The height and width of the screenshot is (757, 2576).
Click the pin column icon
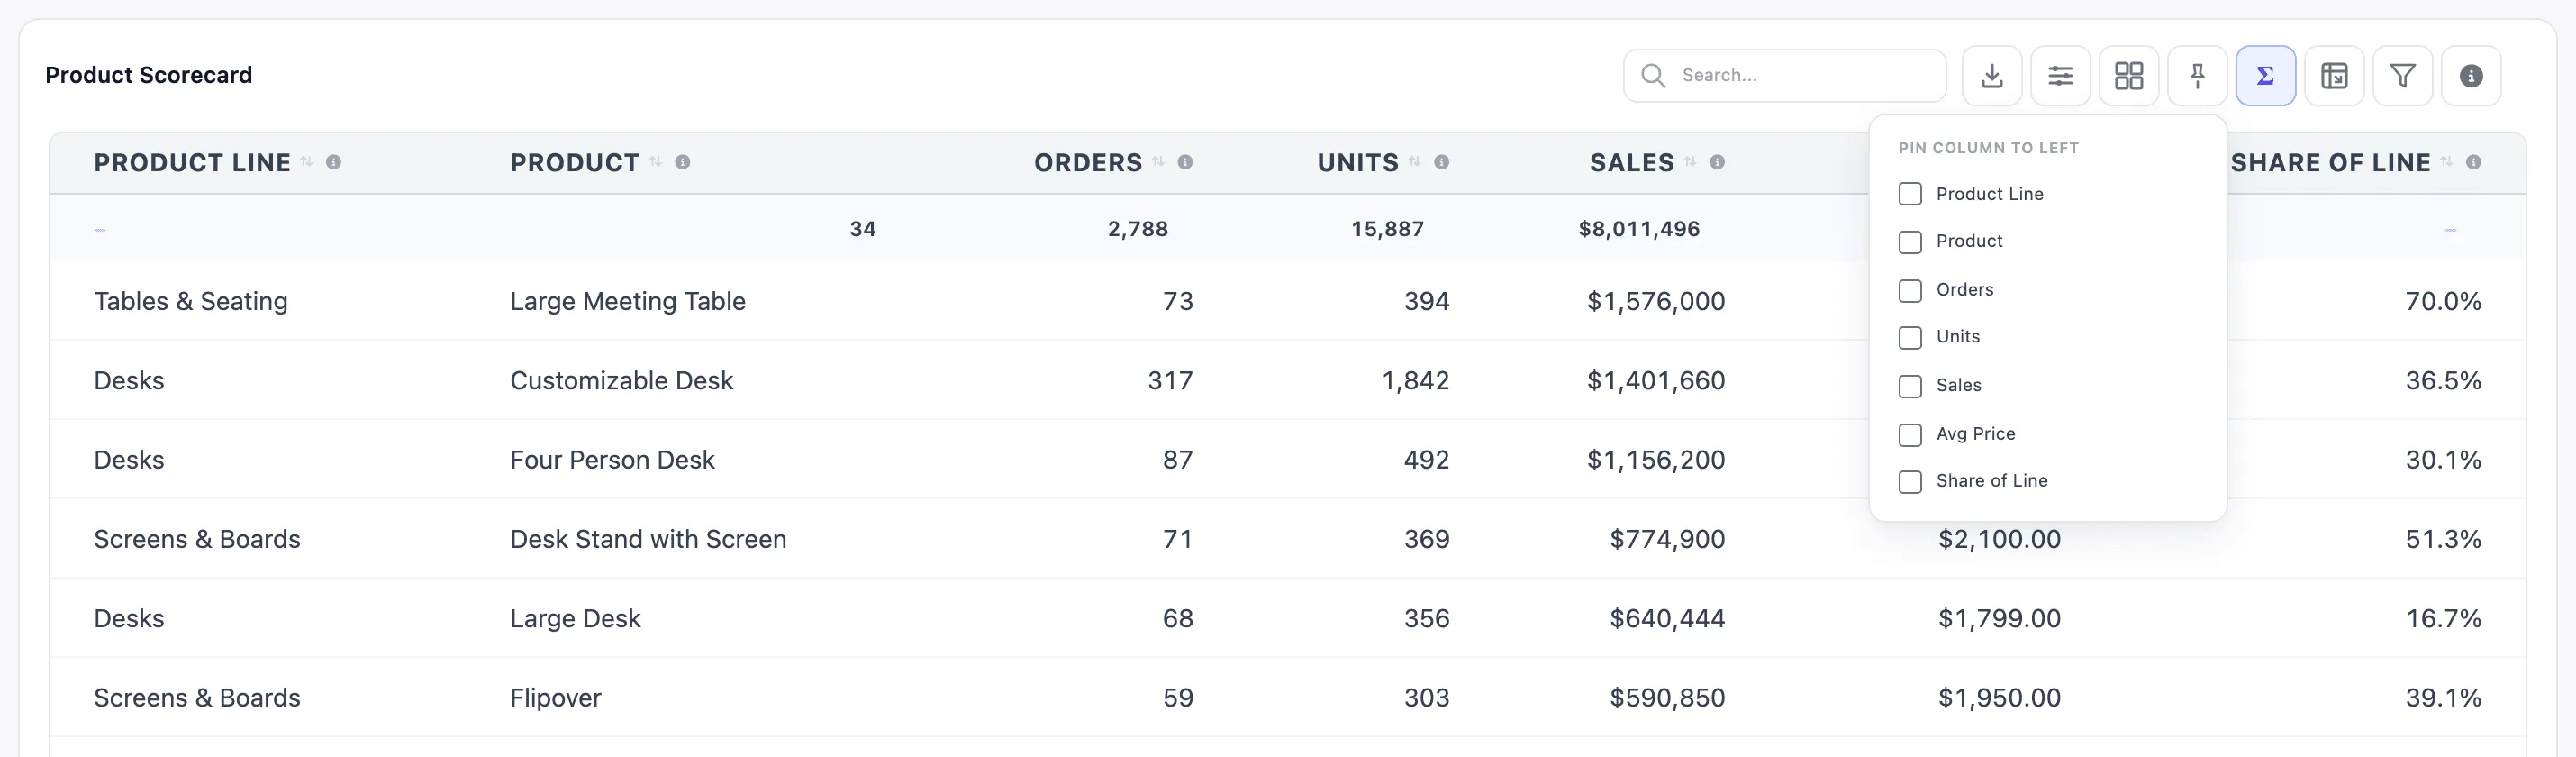(2197, 76)
